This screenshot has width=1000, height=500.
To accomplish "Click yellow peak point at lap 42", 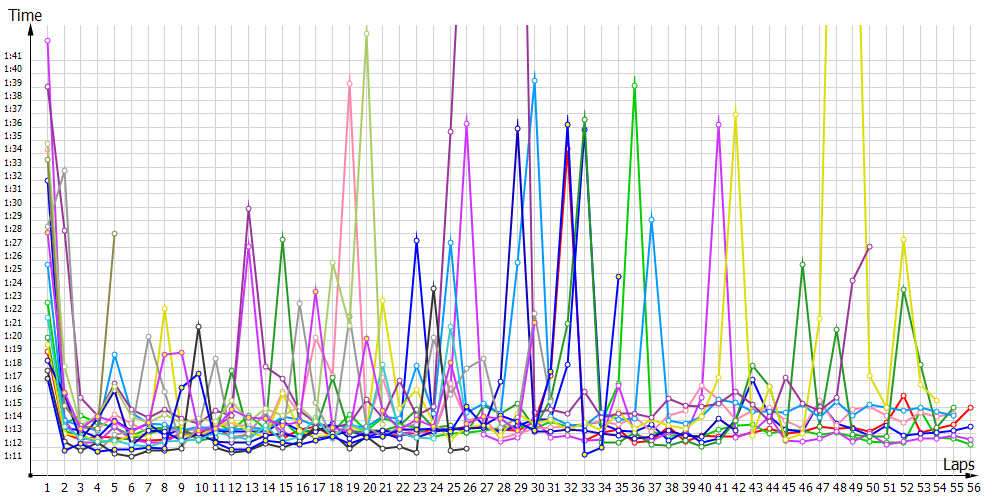I will pyautogui.click(x=736, y=115).
